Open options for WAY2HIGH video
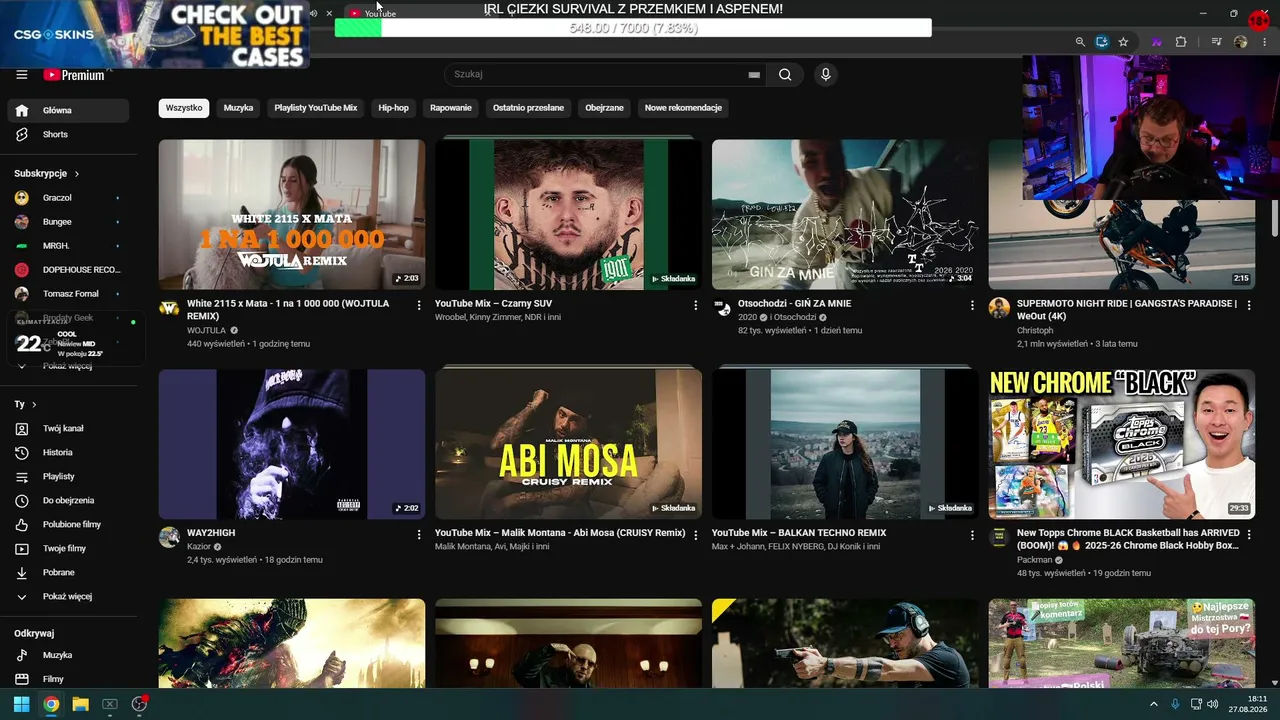This screenshot has height=720, width=1280. (x=419, y=535)
